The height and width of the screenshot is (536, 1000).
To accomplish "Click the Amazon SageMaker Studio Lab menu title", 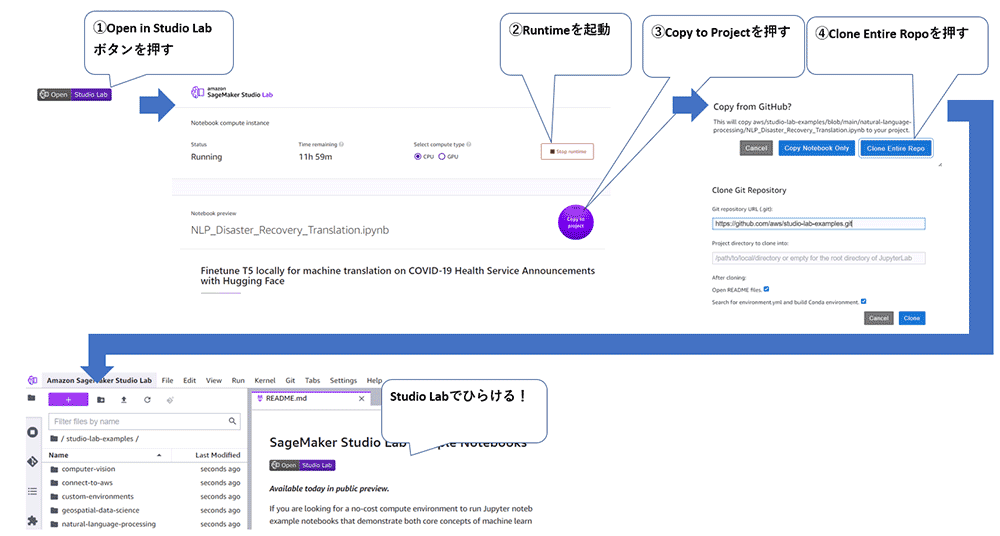I will tap(99, 380).
